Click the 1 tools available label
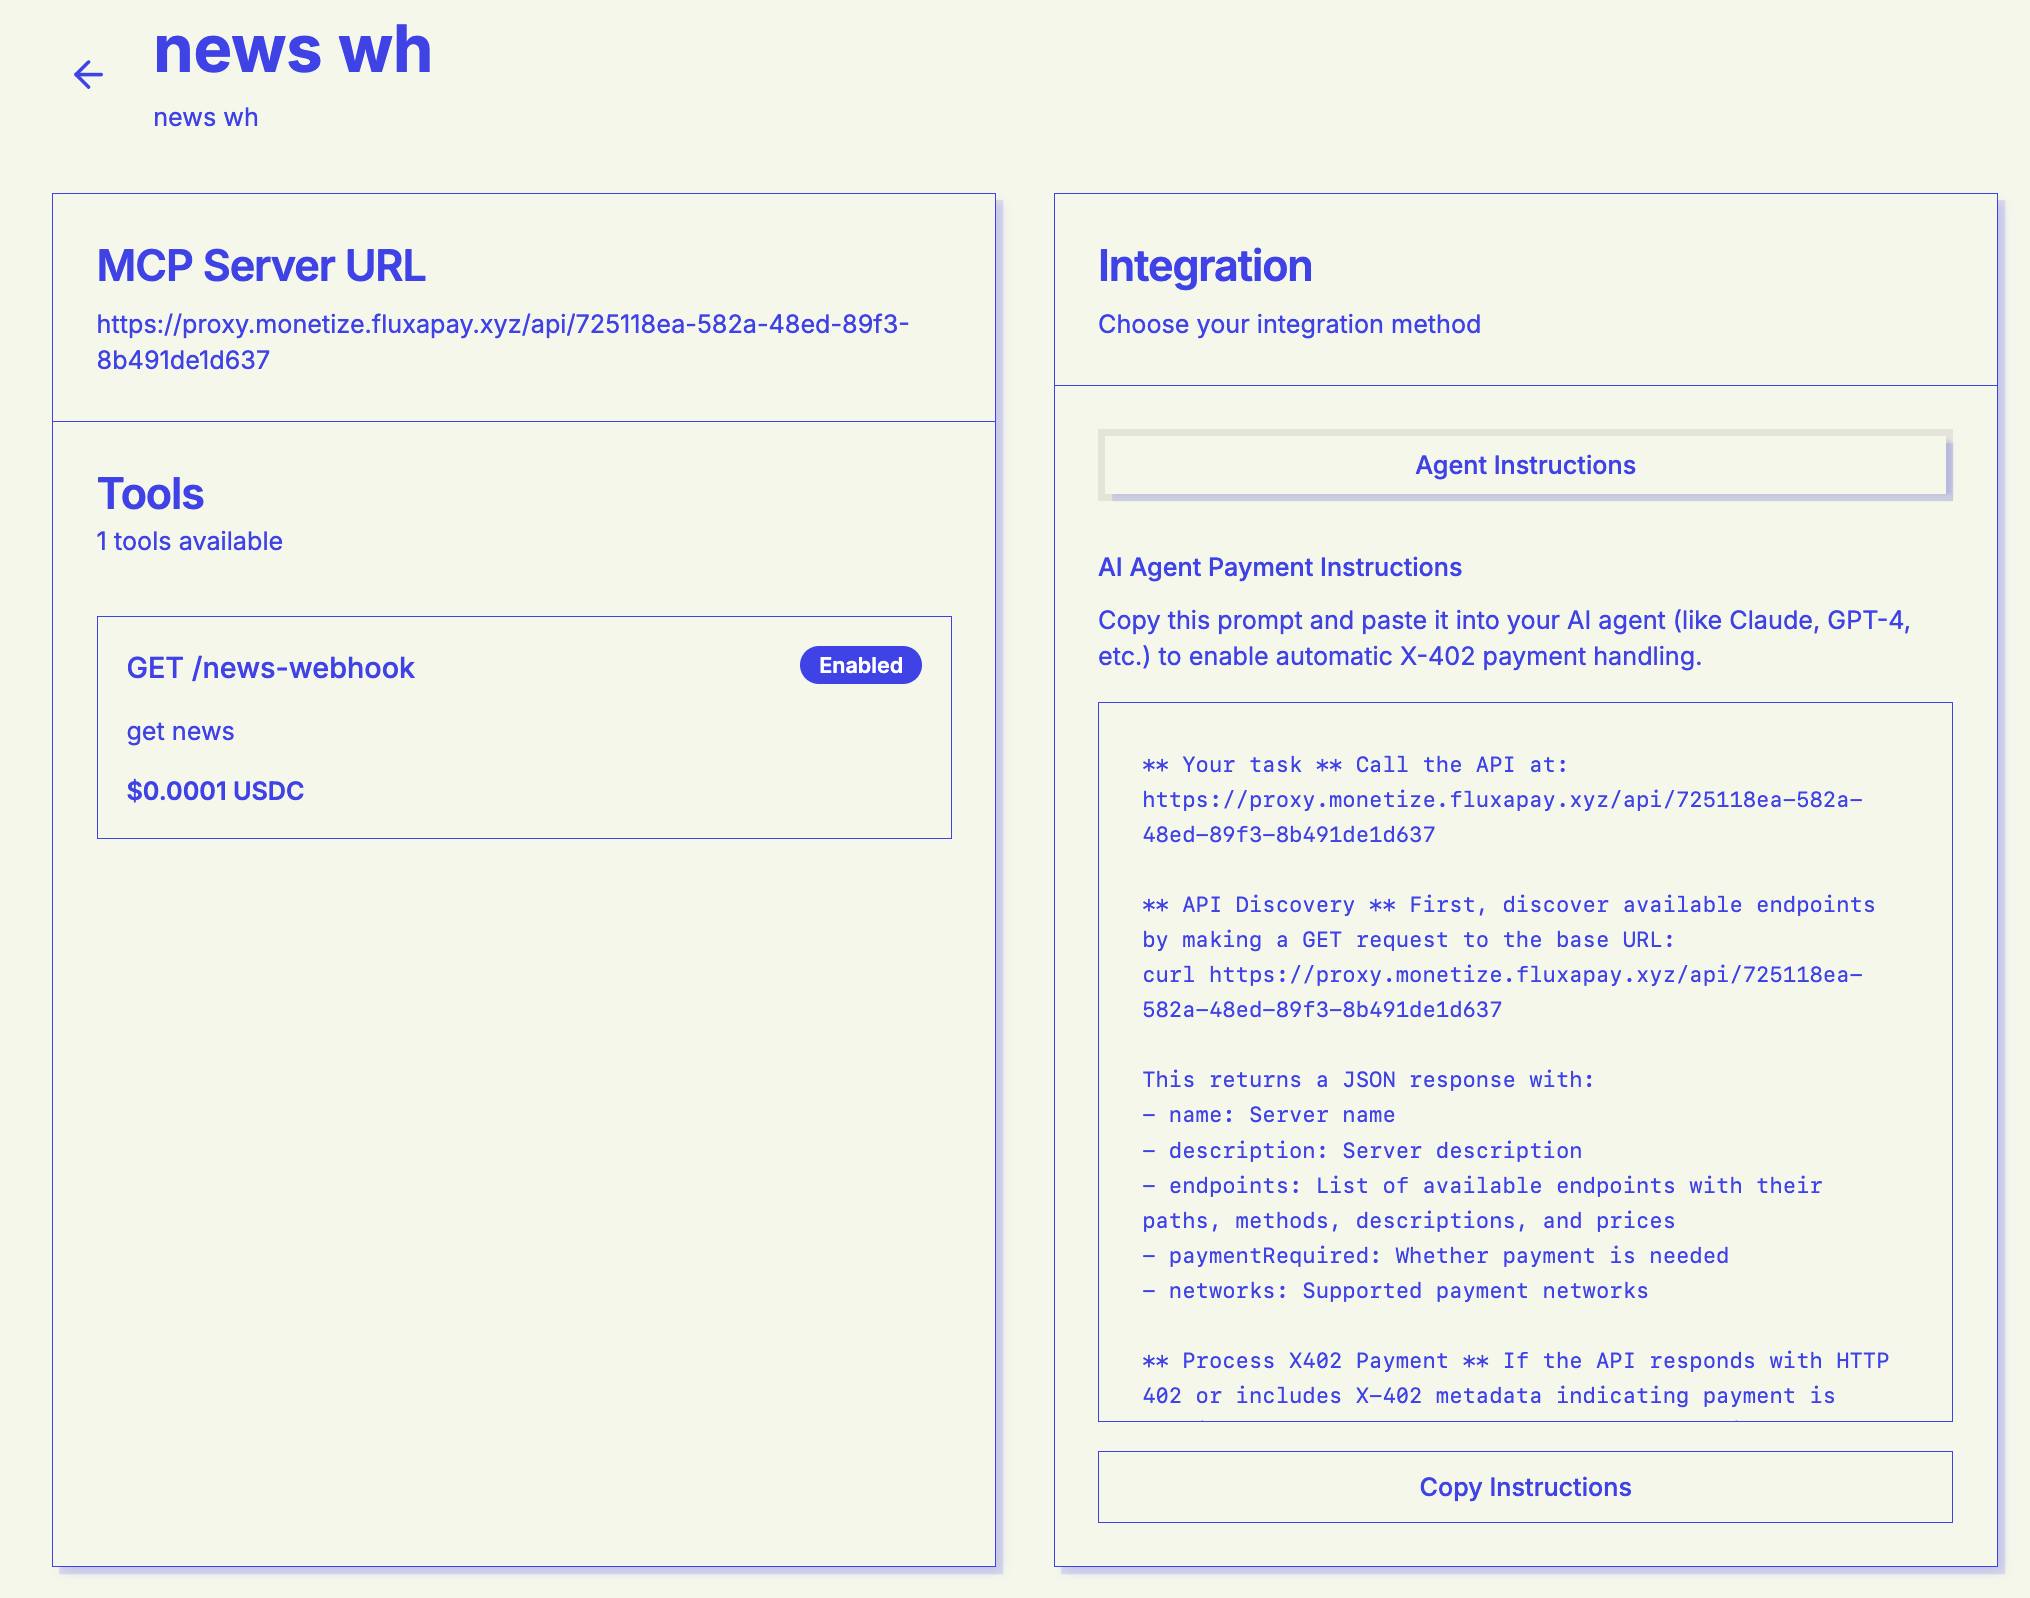2030x1598 pixels. point(189,541)
